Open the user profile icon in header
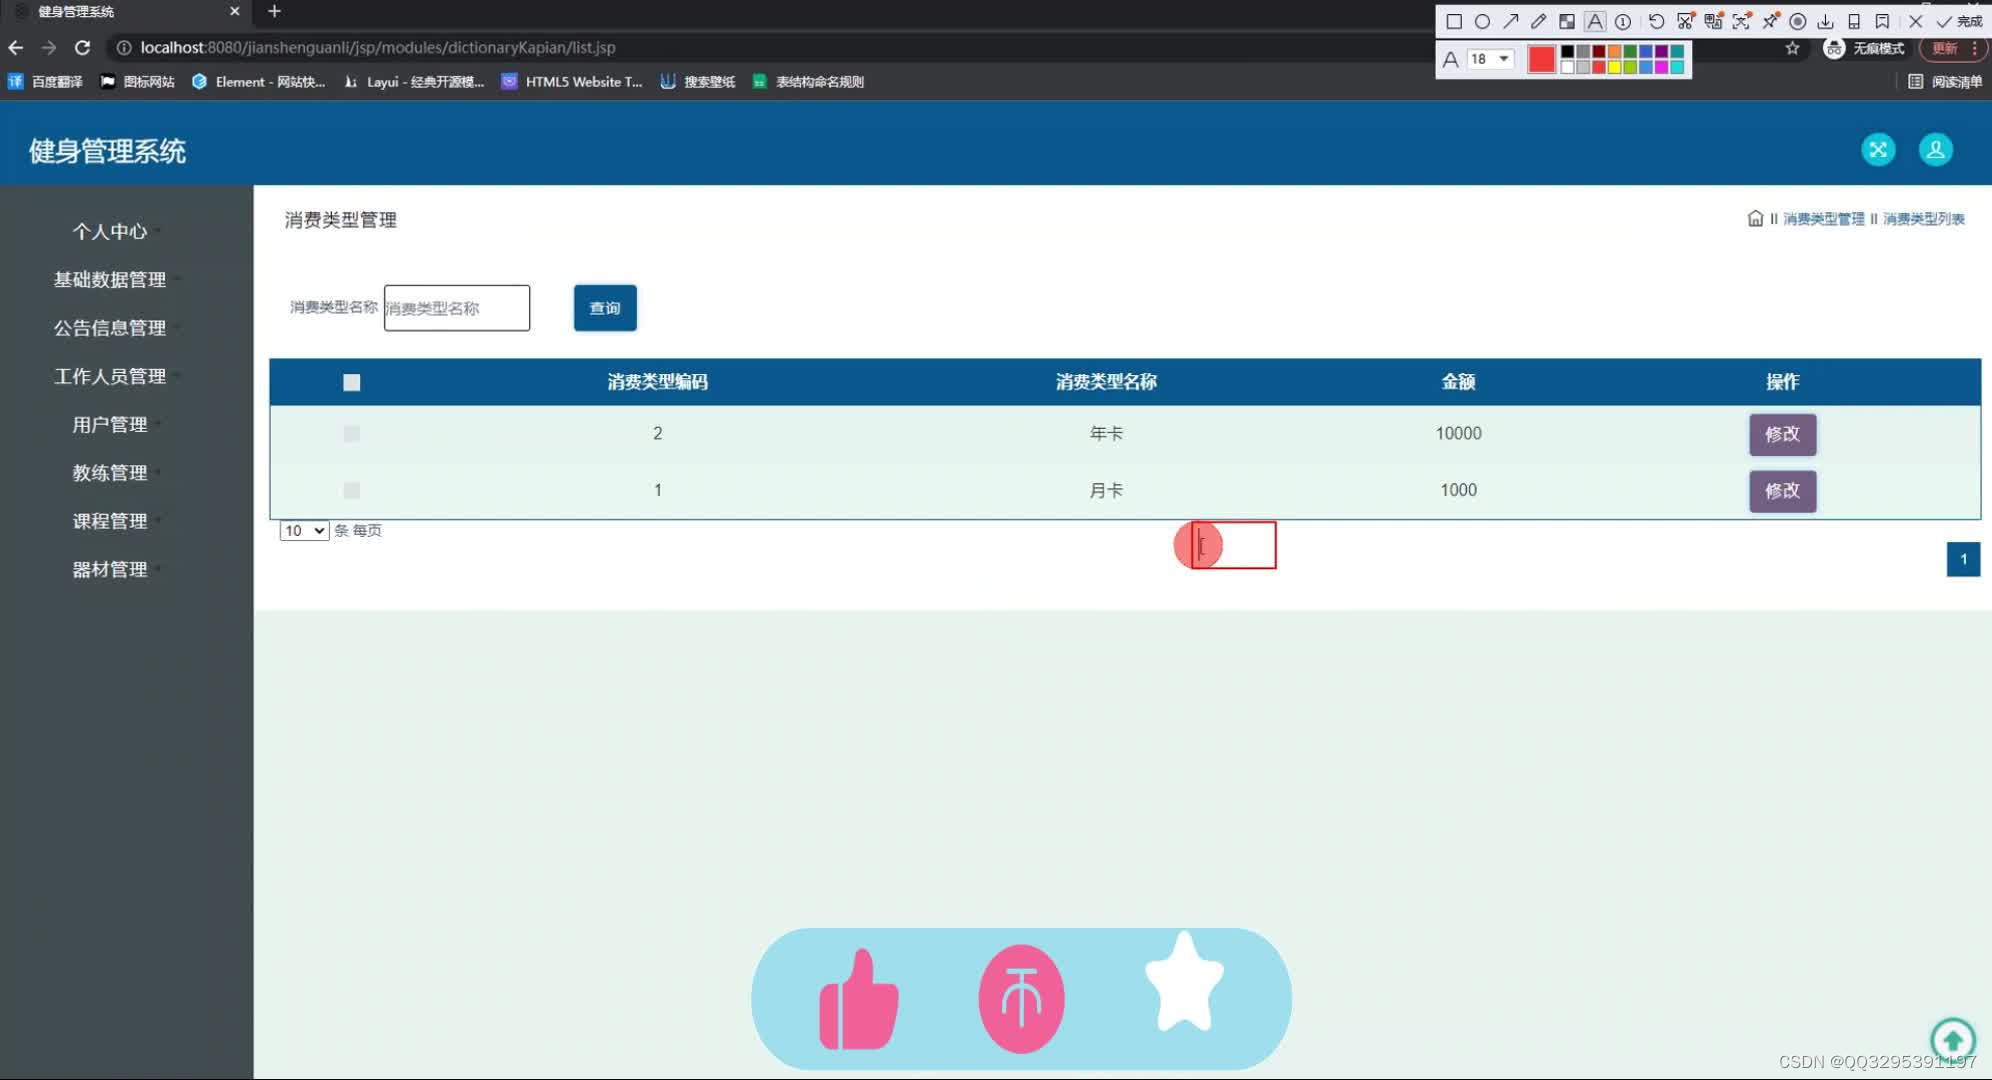This screenshot has height=1080, width=1992. pyautogui.click(x=1936, y=150)
